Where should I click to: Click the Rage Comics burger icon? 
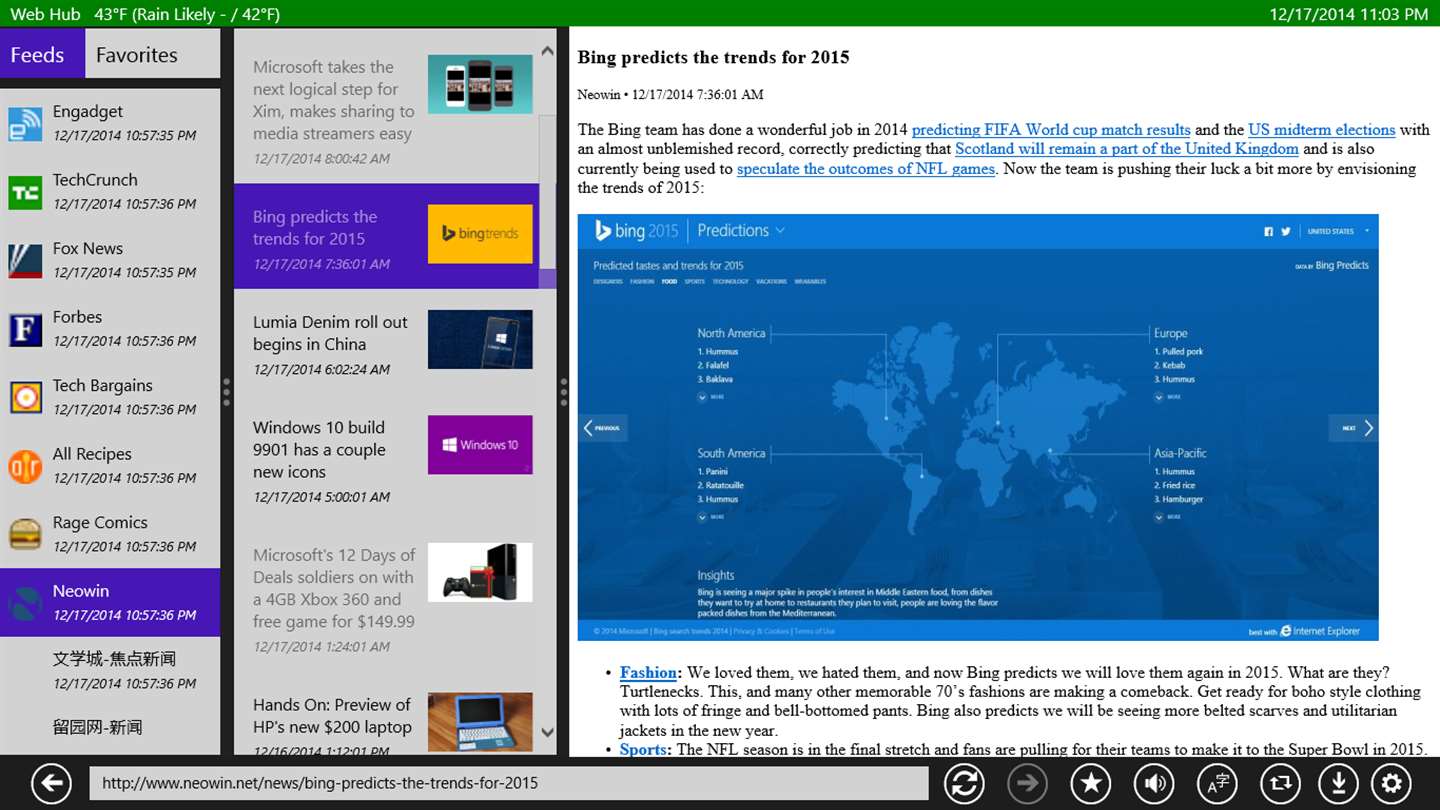pos(25,534)
